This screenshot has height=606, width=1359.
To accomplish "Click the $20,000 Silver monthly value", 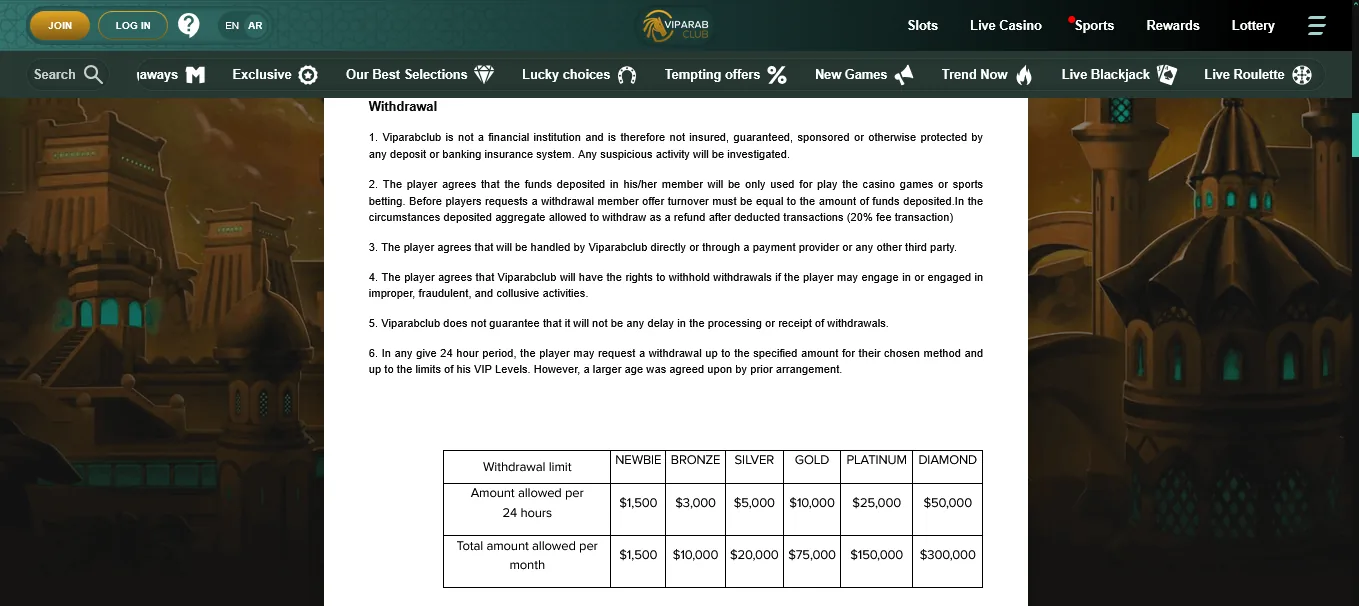I will (754, 555).
